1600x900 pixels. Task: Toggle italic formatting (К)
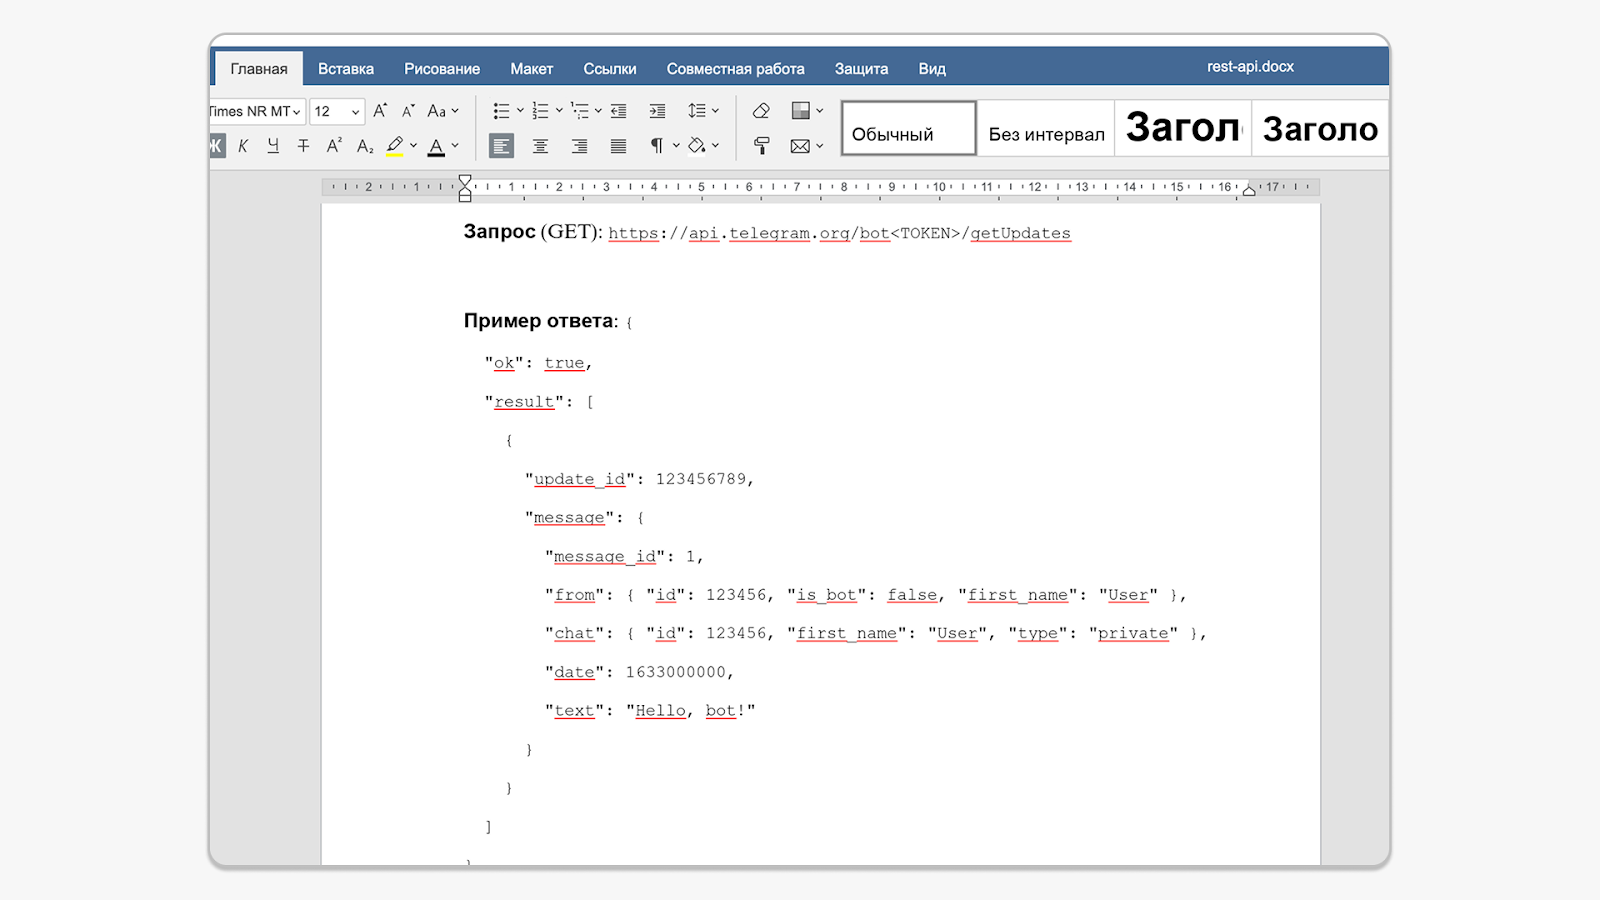pos(243,146)
